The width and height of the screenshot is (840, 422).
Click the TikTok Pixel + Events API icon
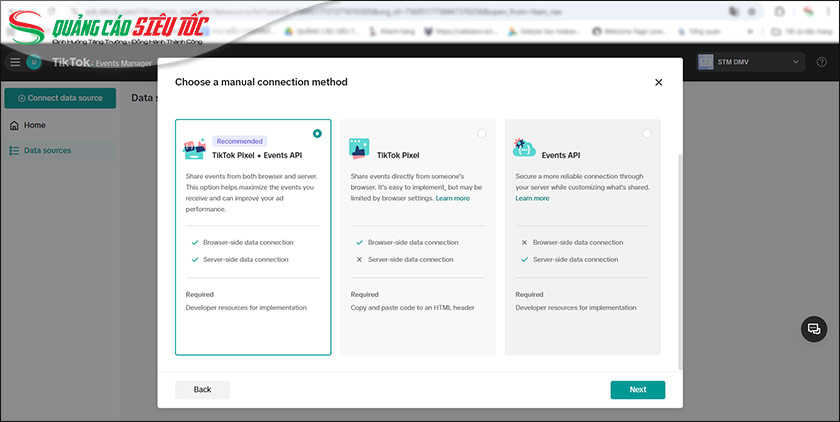[194, 149]
